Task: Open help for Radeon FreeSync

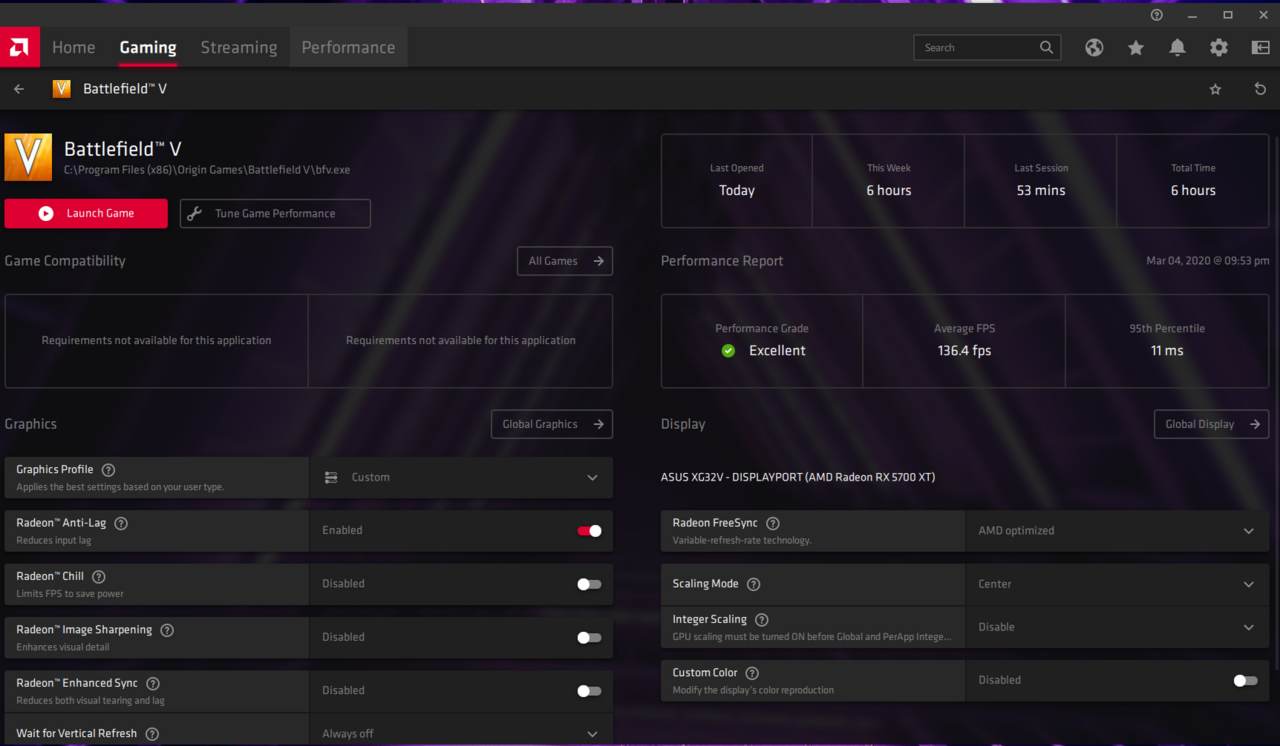Action: pyautogui.click(x=773, y=523)
